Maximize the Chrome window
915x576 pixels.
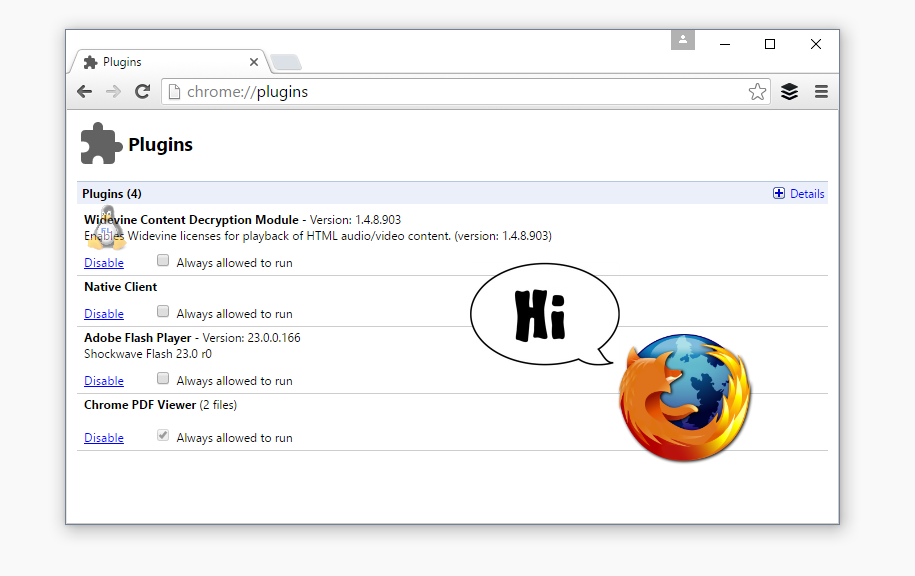(770, 44)
